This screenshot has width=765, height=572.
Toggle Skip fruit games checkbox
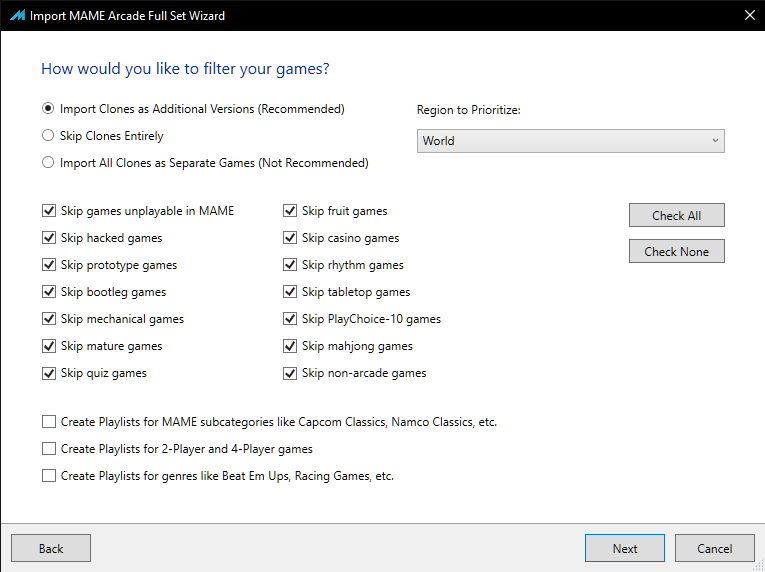point(290,211)
